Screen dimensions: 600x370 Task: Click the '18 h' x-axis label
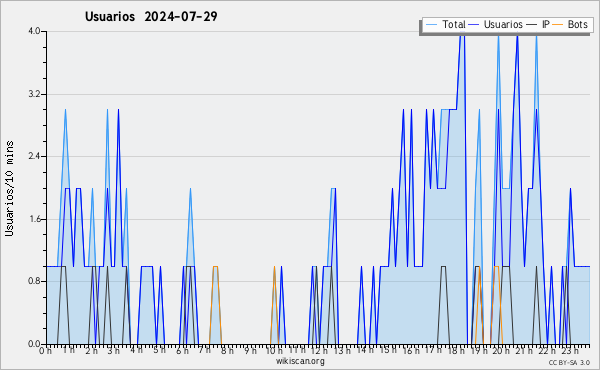pyautogui.click(x=456, y=350)
